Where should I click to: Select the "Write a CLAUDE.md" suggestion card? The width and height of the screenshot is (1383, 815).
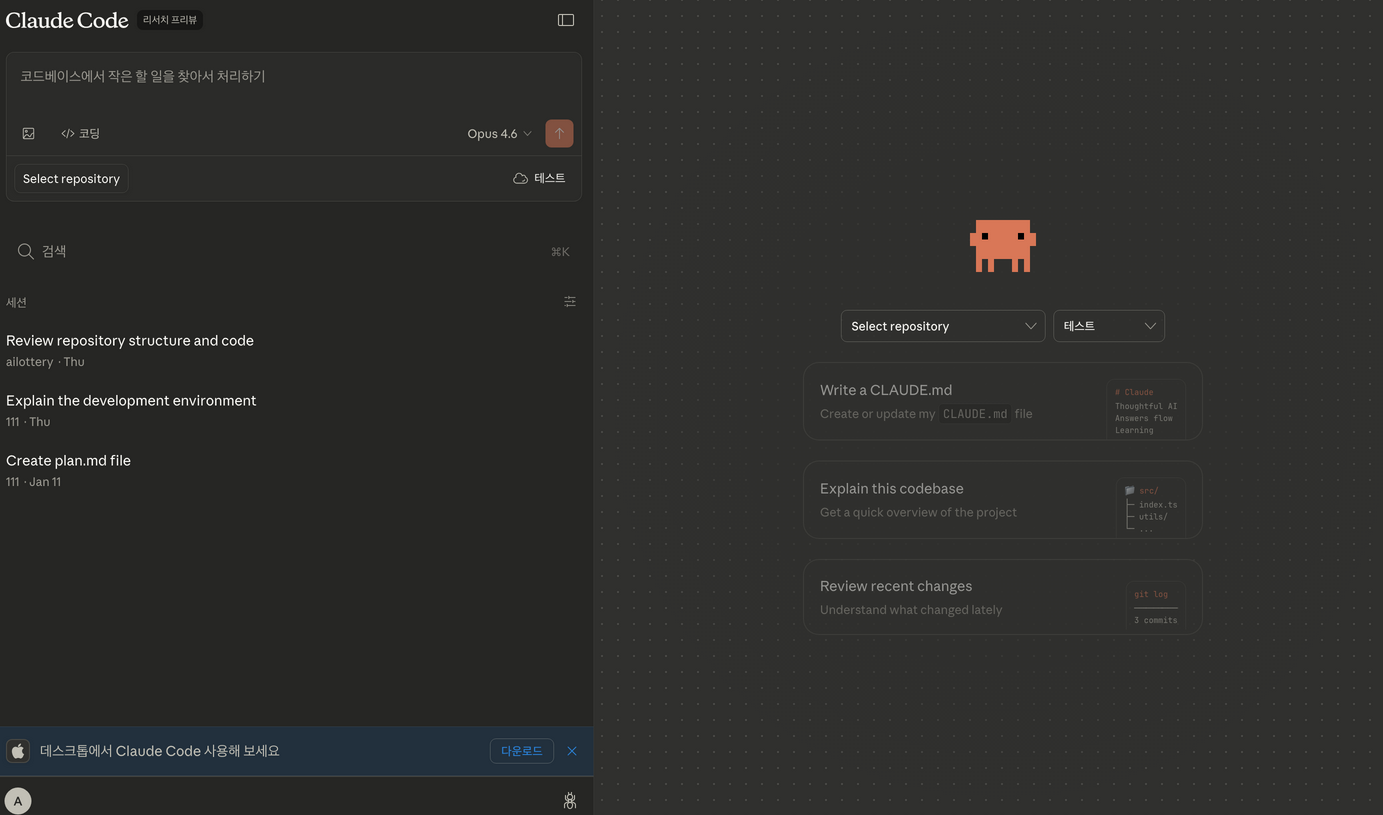coord(1002,401)
